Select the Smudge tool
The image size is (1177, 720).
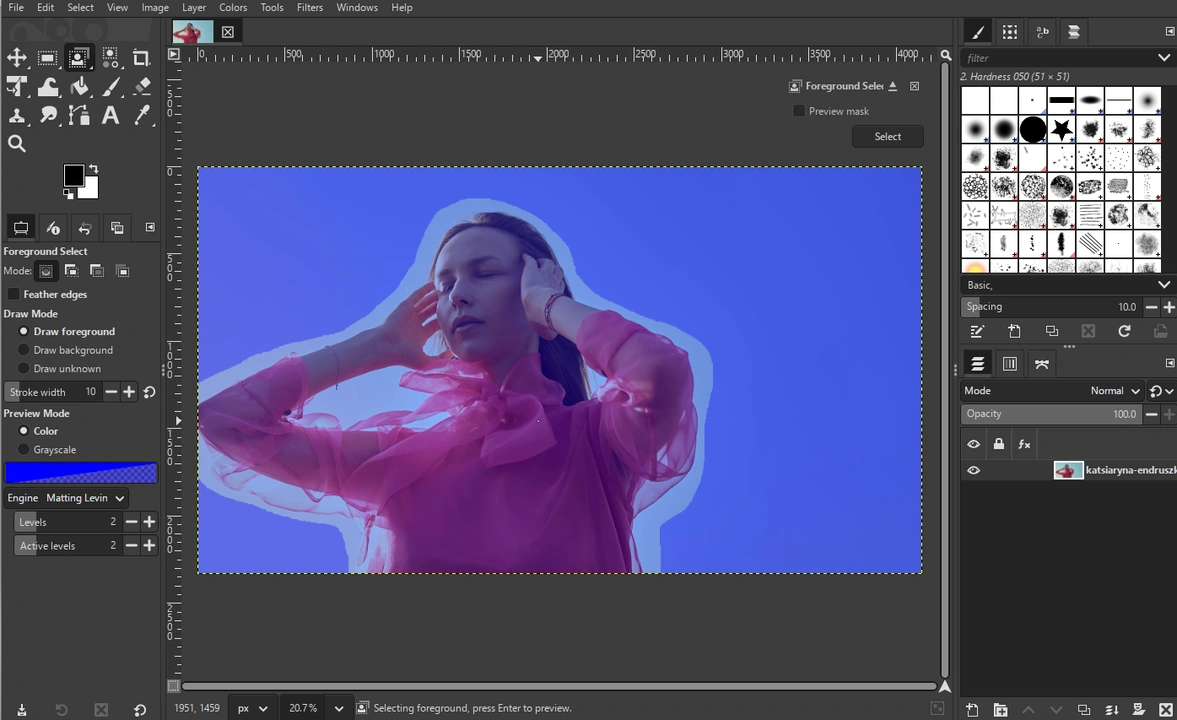(47, 116)
